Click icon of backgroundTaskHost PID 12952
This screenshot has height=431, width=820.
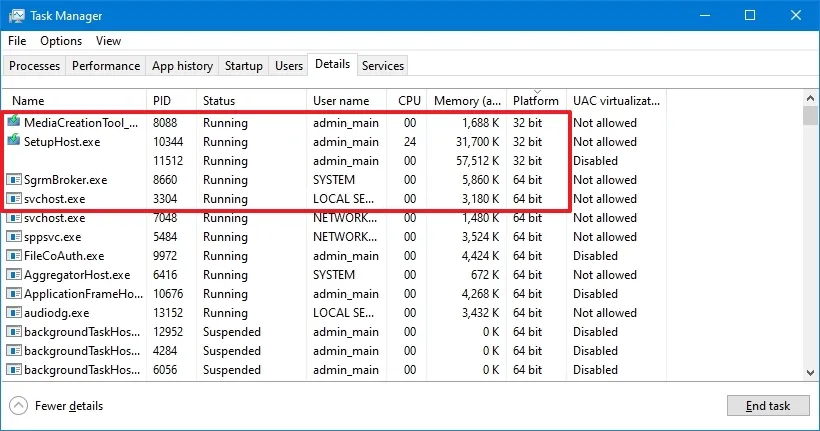click(14, 332)
